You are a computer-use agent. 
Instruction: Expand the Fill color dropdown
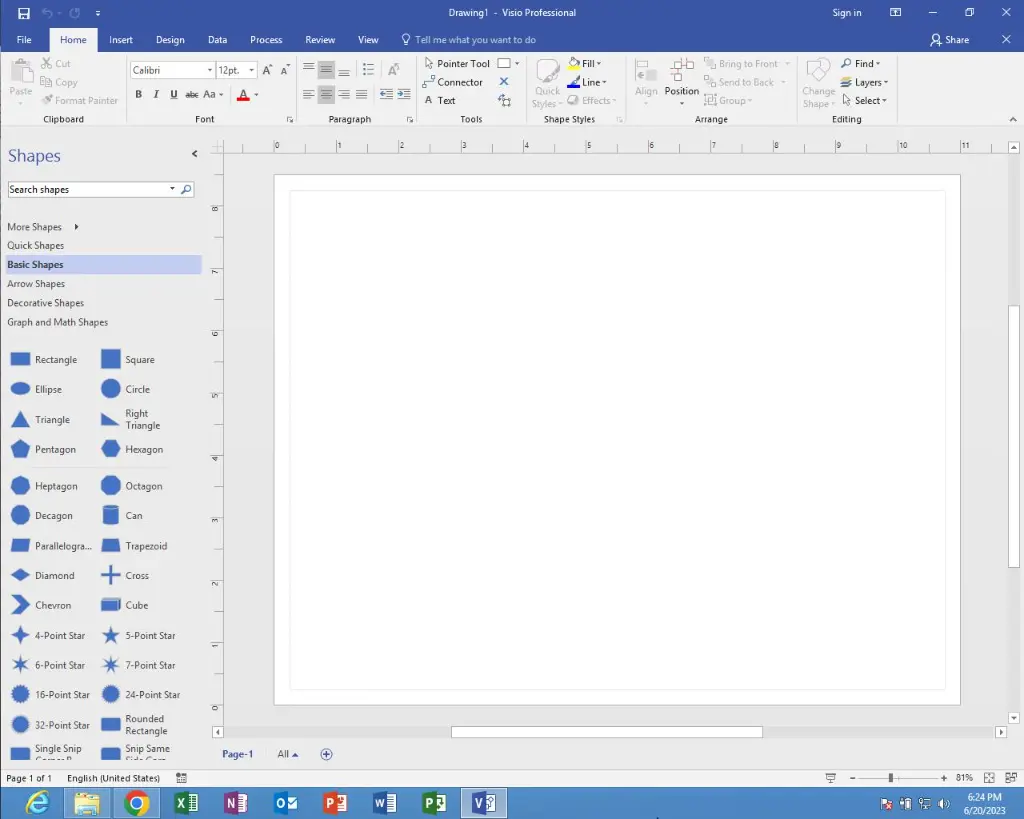pyautogui.click(x=599, y=63)
